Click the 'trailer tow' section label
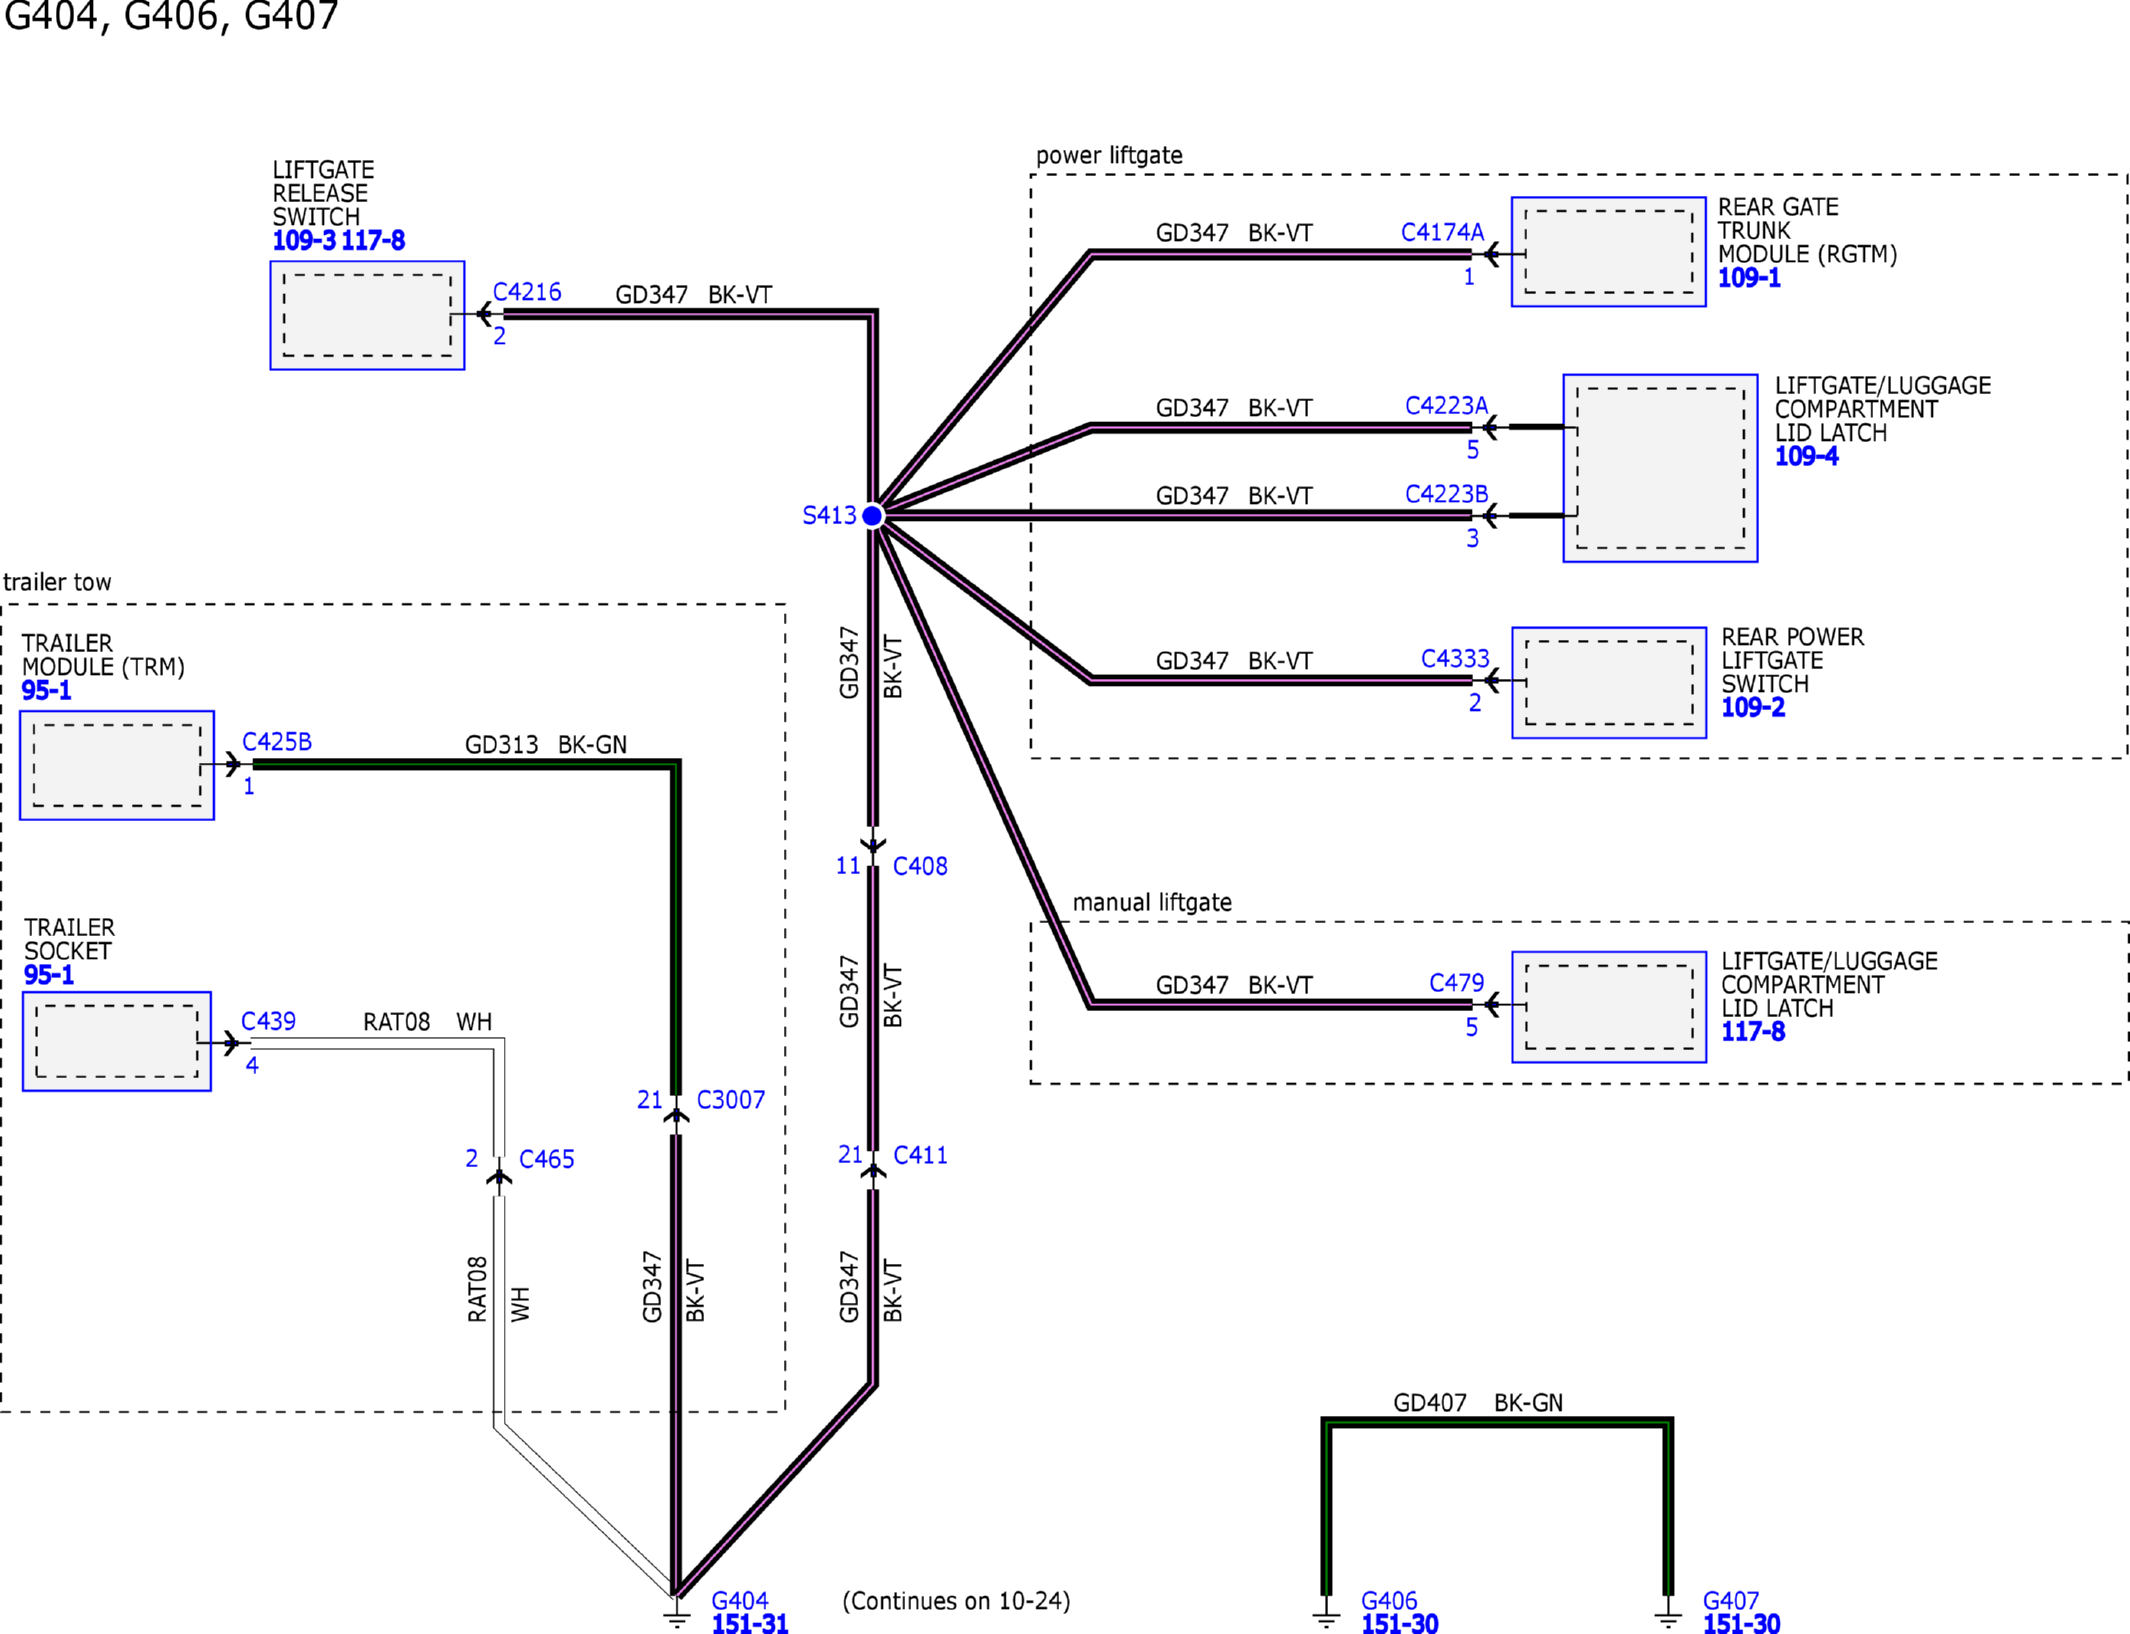2130x1634 pixels. [57, 582]
